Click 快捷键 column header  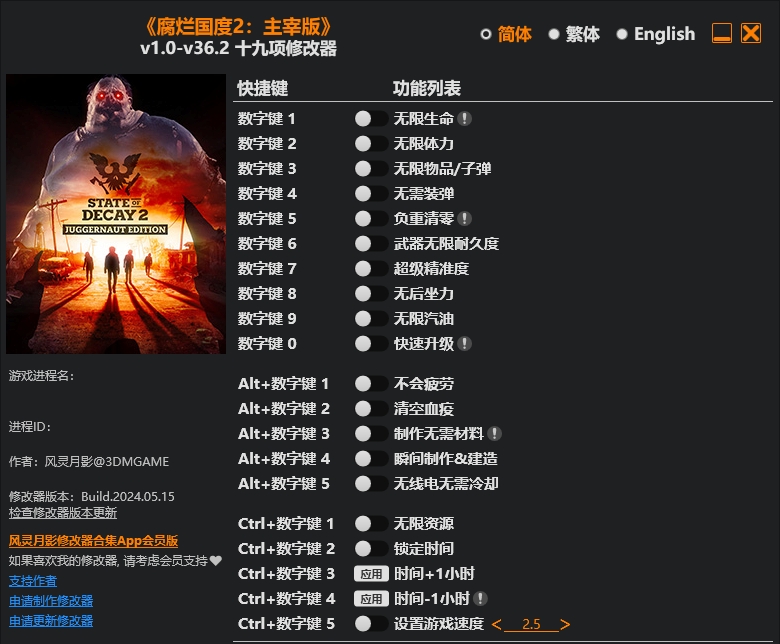point(263,89)
